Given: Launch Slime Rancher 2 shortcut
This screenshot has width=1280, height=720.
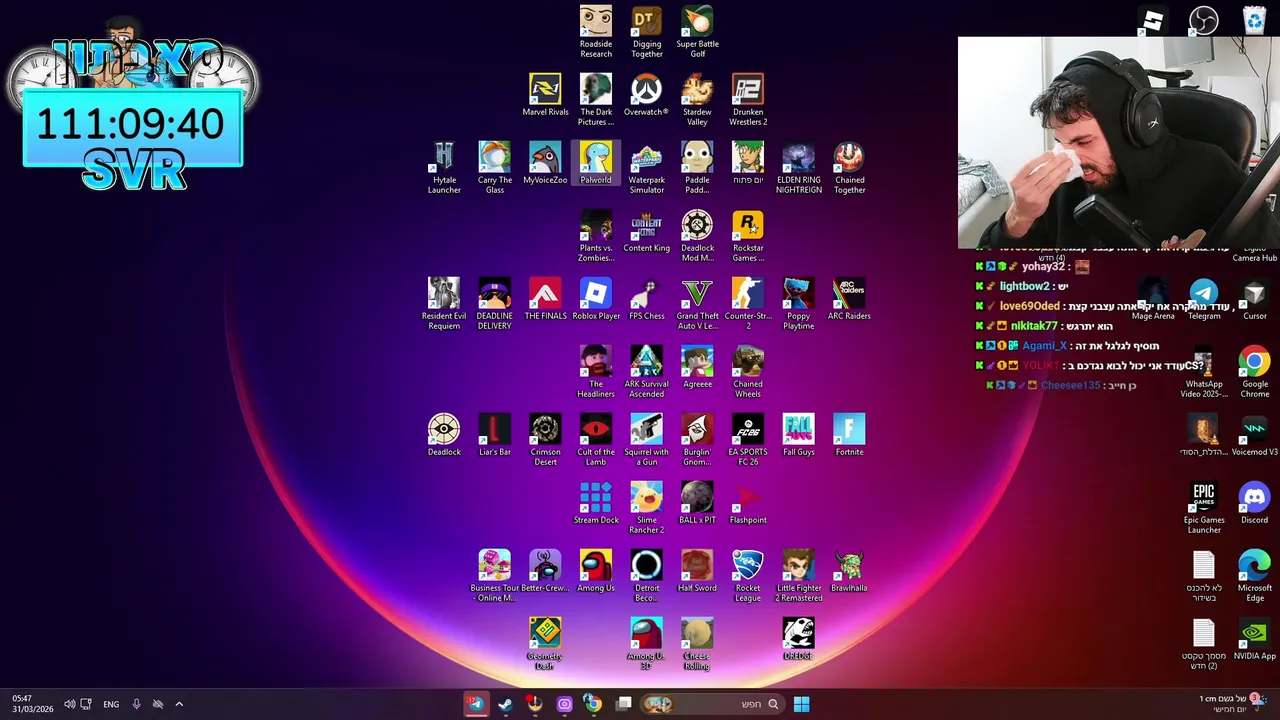Looking at the screenshot, I should 646,508.
